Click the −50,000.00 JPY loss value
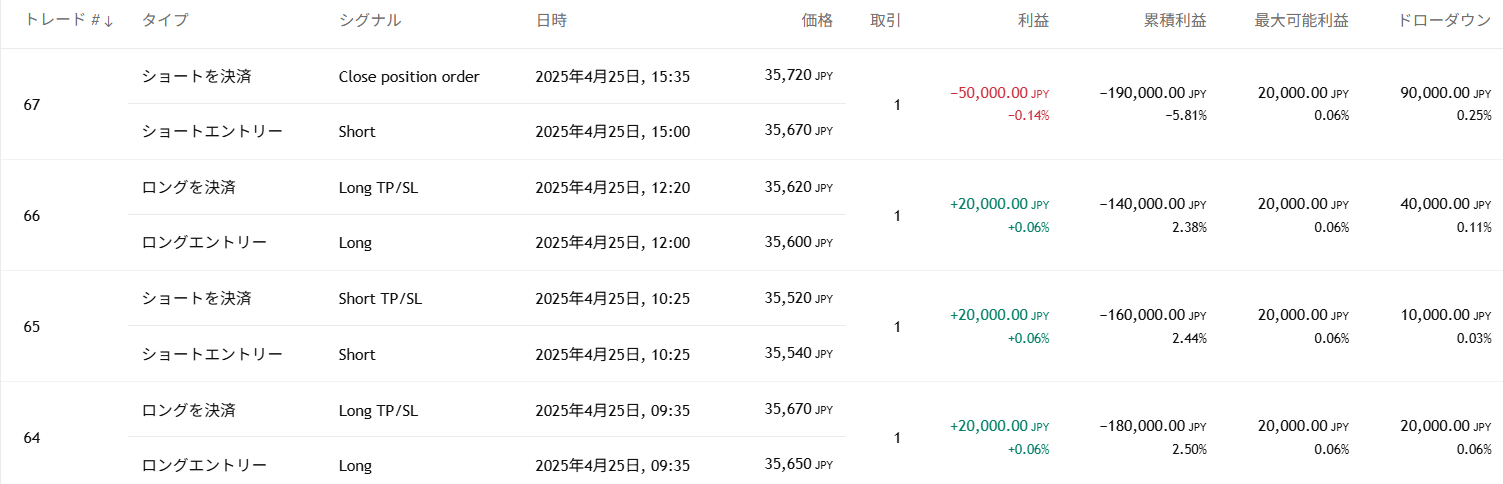Screen dimensions: 1503x484 point(999,93)
